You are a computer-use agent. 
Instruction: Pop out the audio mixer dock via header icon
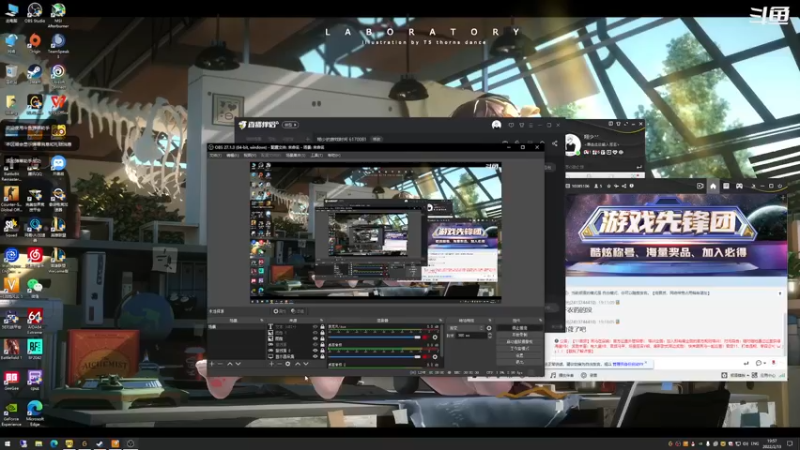[440, 320]
